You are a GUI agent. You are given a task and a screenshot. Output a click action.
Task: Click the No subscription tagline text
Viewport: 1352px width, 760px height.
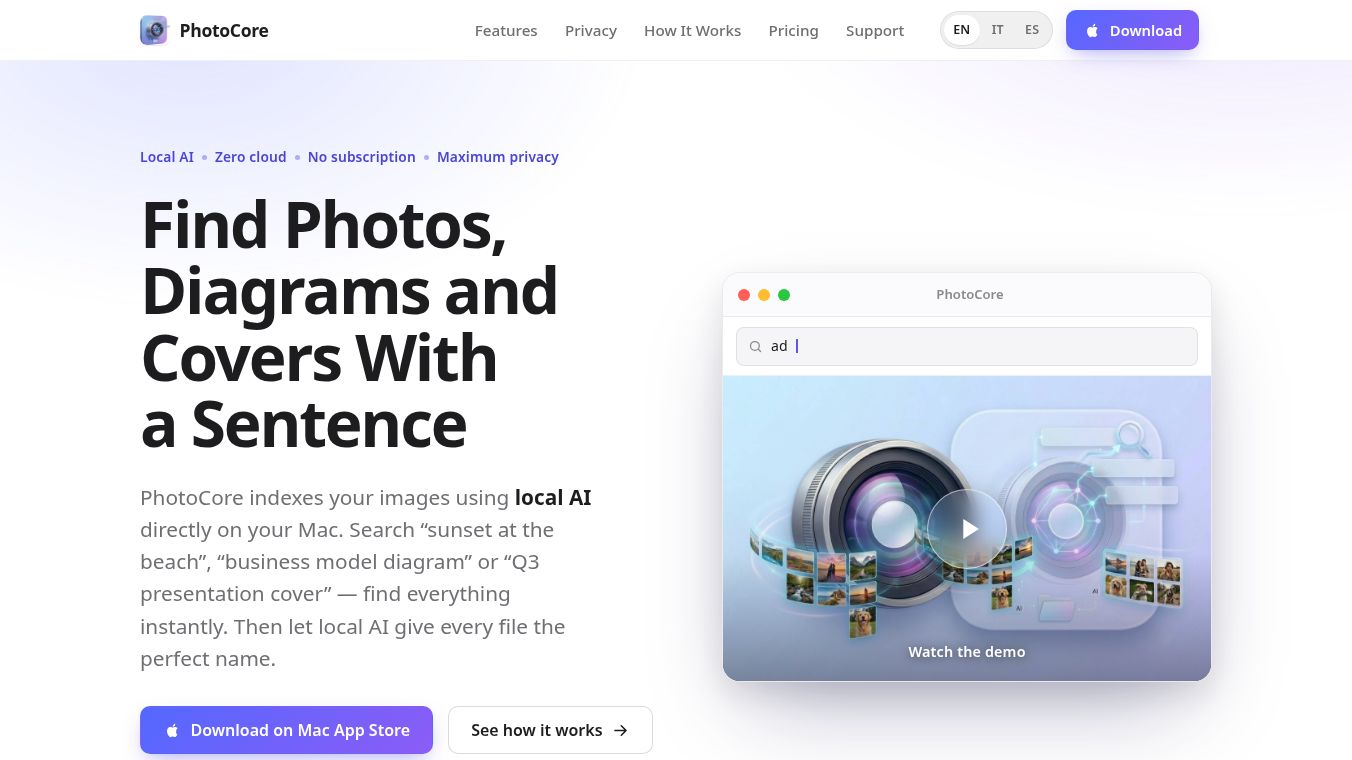(362, 157)
